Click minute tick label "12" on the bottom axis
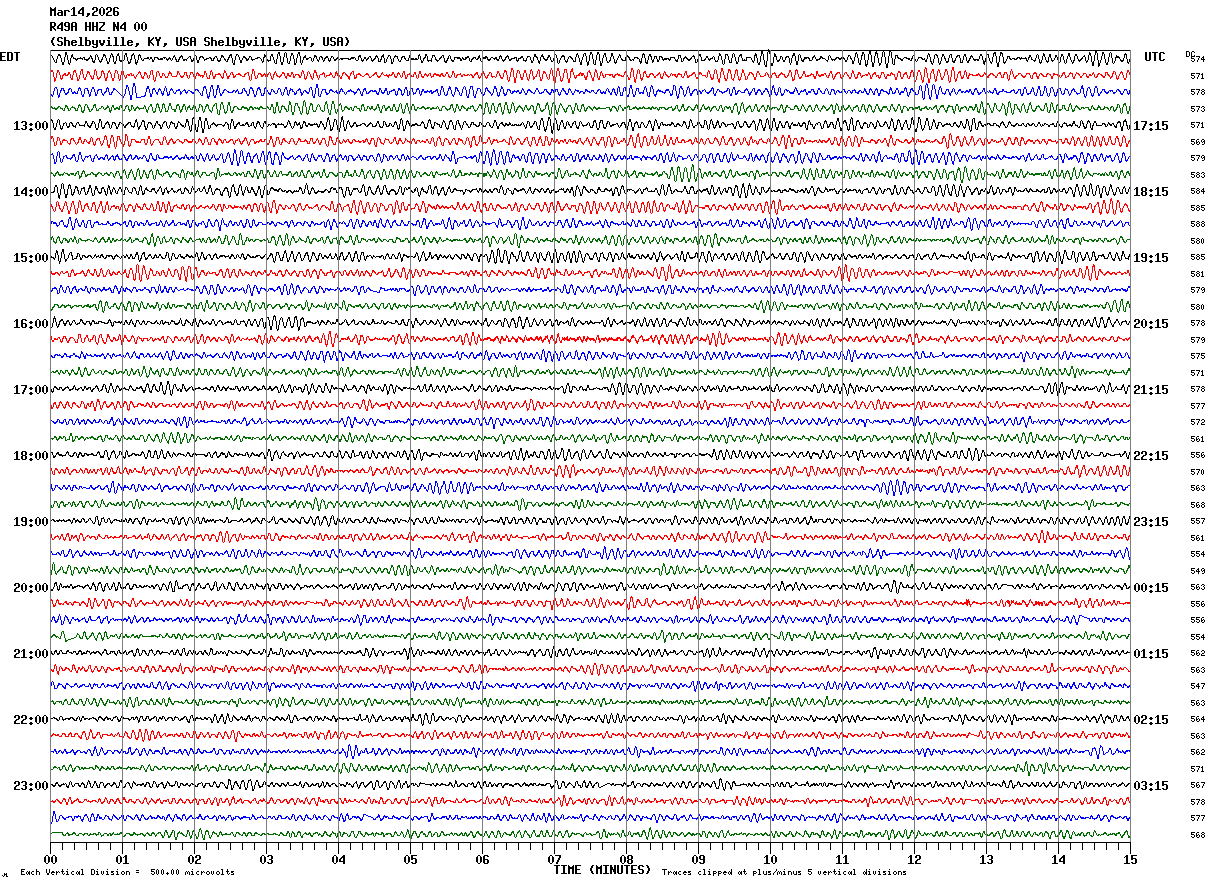 coord(914,860)
